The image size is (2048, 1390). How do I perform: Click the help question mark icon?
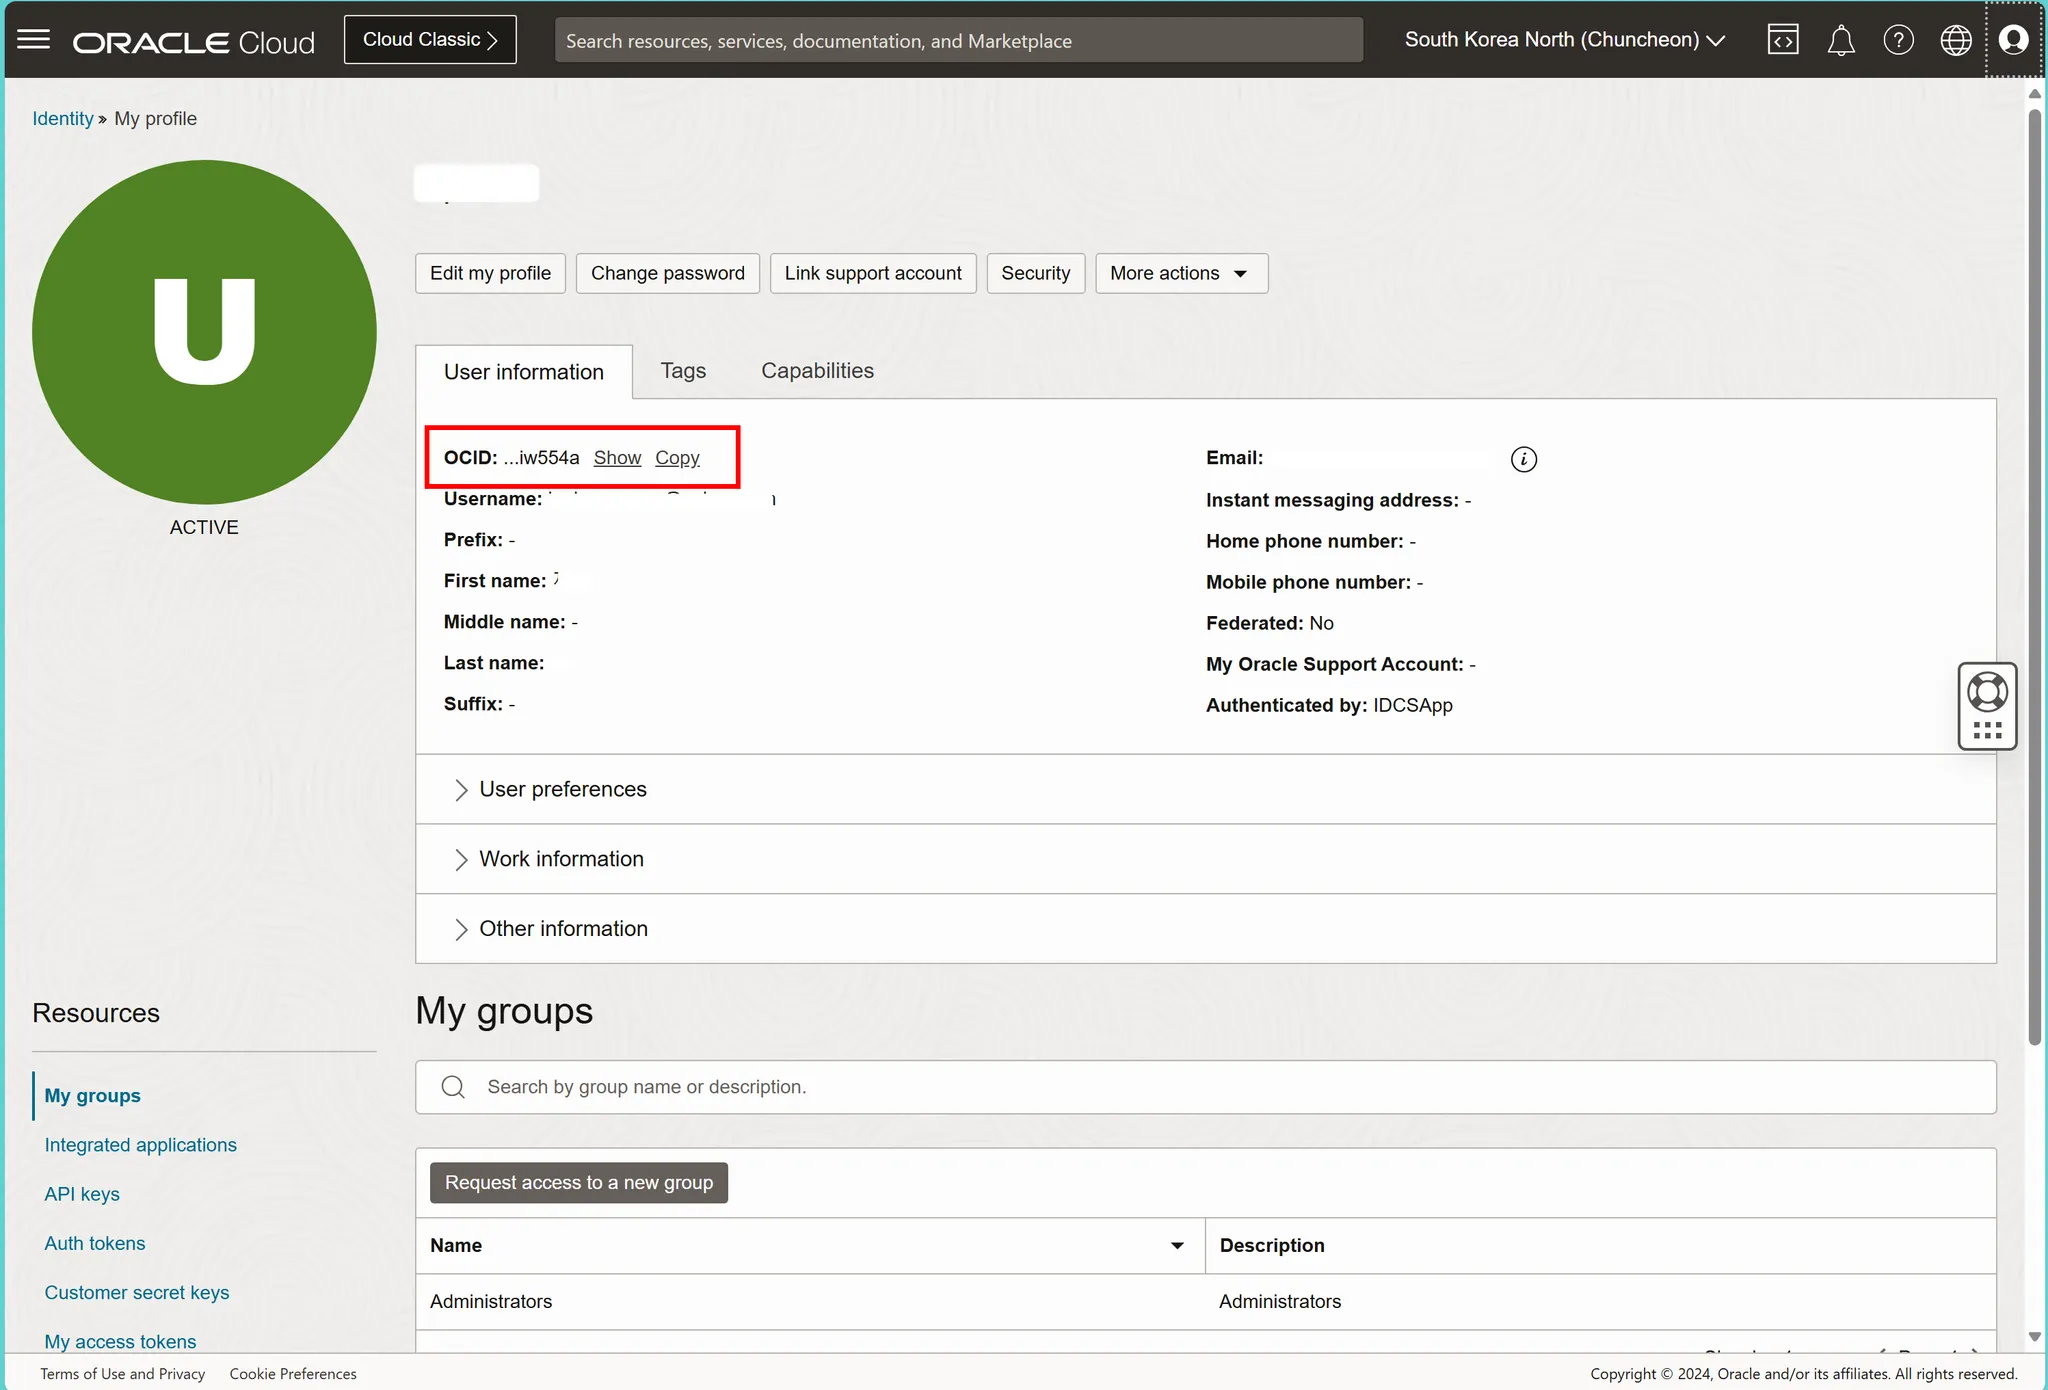point(1898,40)
